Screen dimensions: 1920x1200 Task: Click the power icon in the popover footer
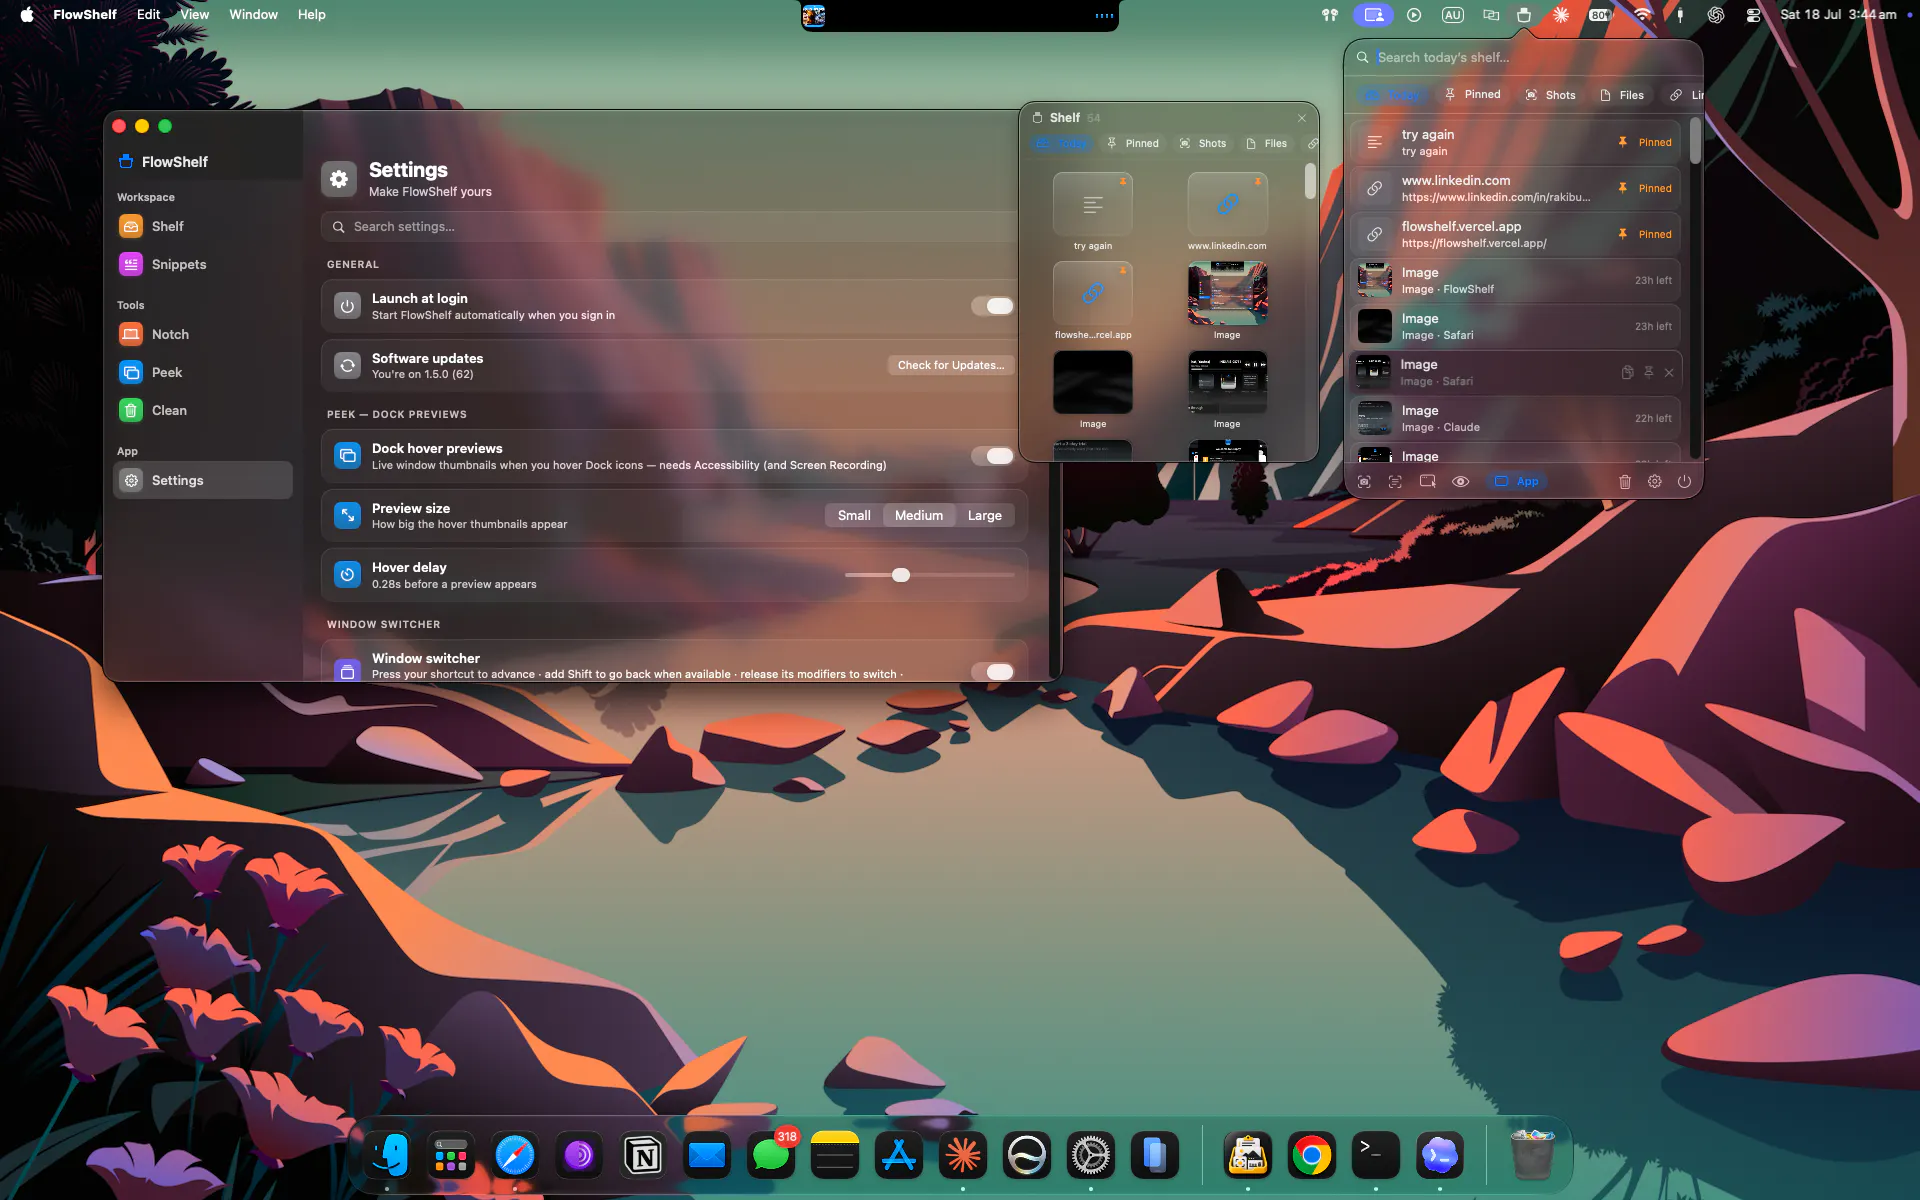click(x=1685, y=482)
